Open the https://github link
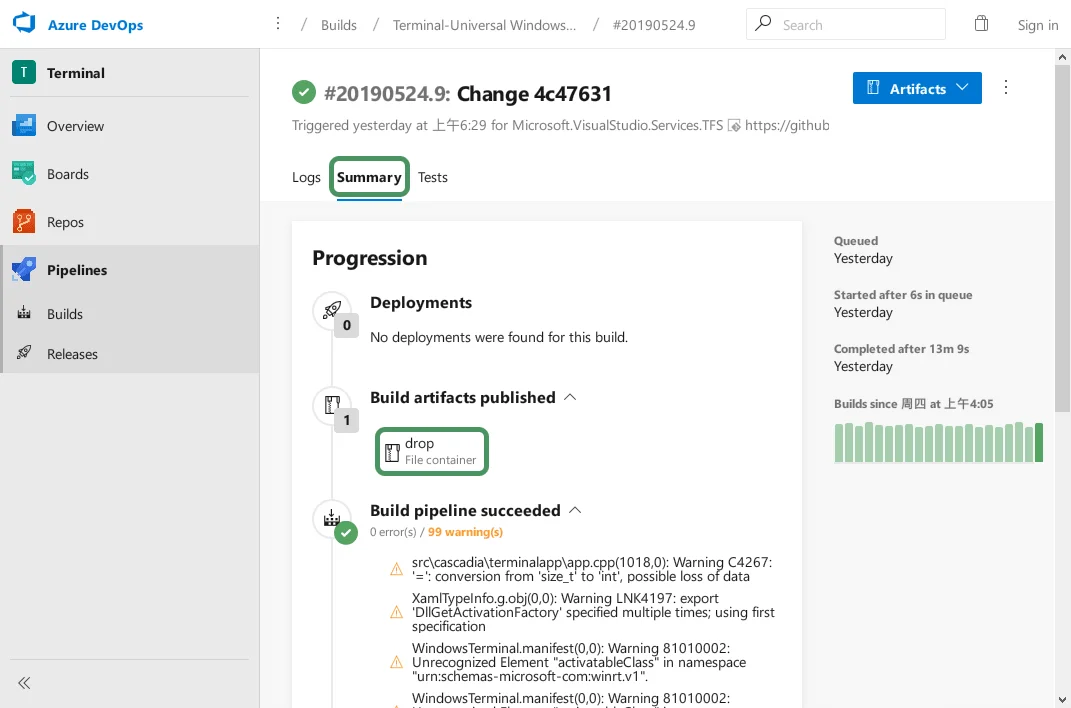This screenshot has width=1071, height=708. [787, 126]
